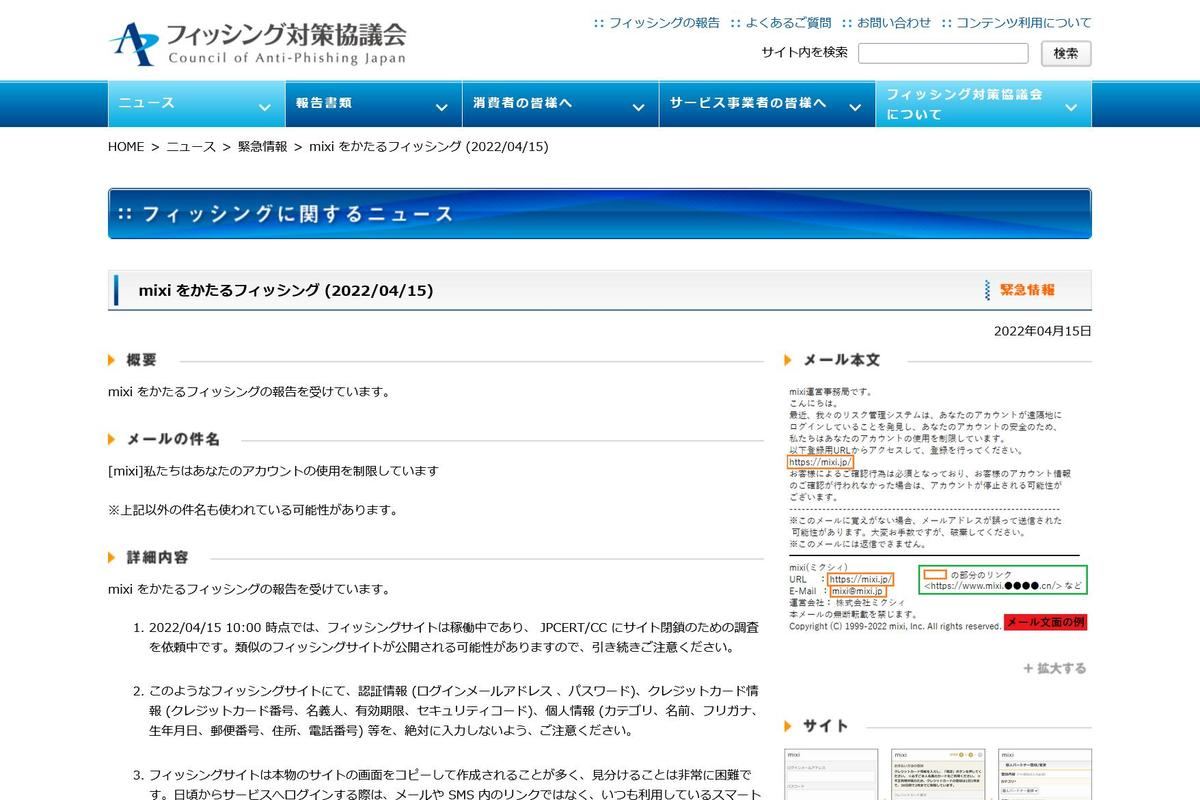Focus the サイト内を検索 search field

coord(943,53)
